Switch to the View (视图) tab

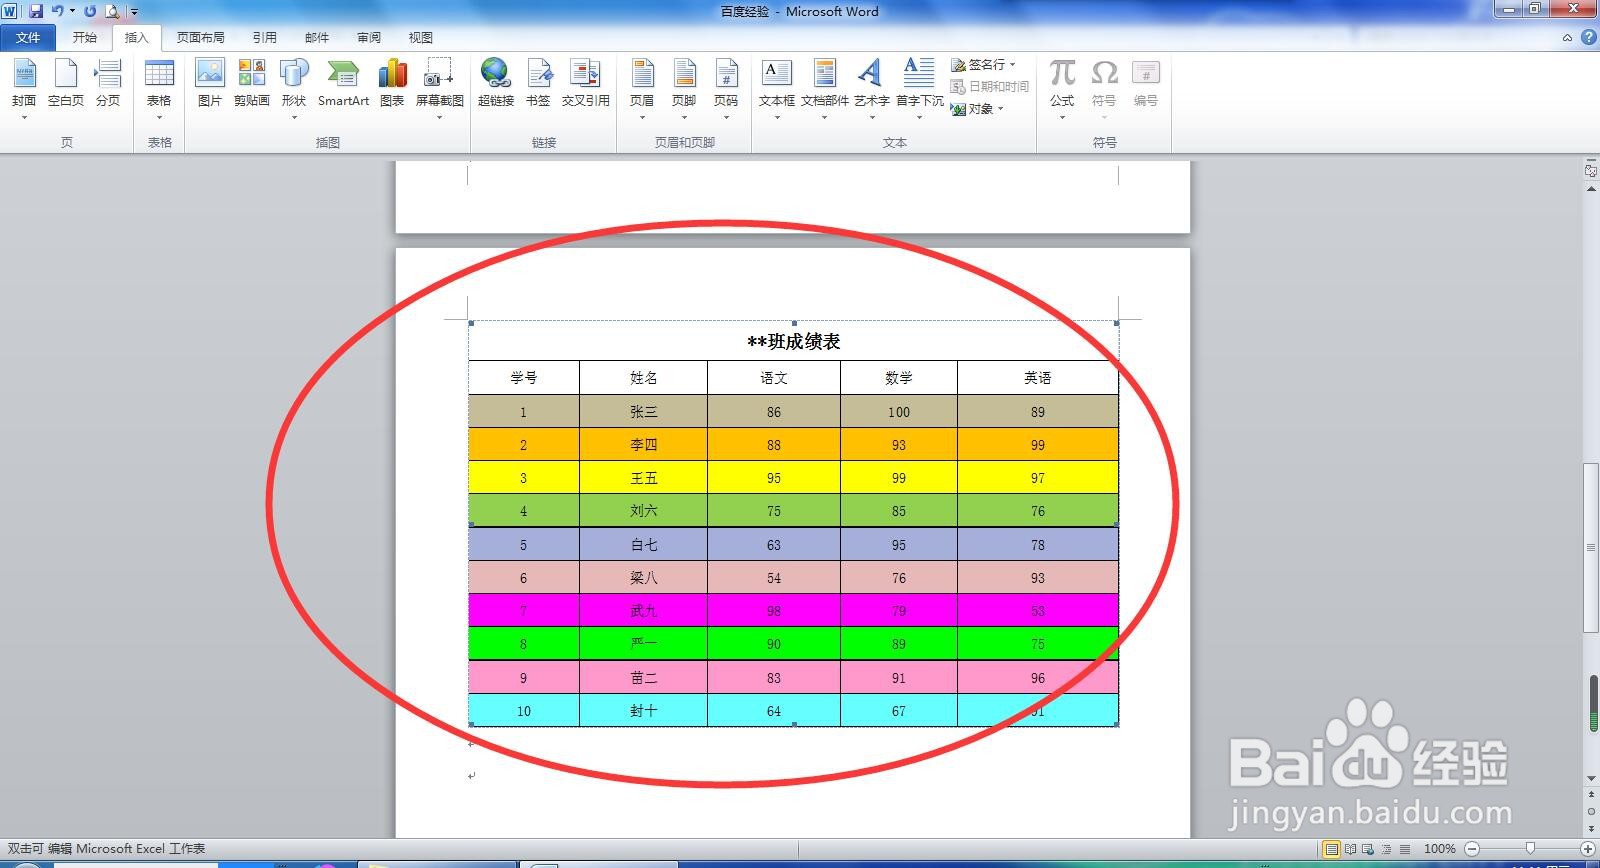tap(421, 38)
